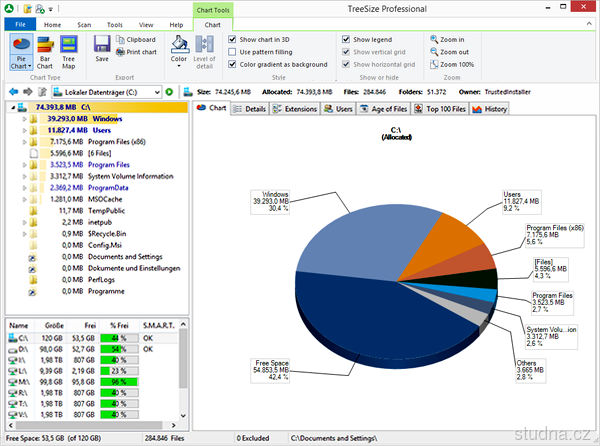Image resolution: width=600 pixels, height=446 pixels.
Task: Reset chart Zoom to 100%
Action: [452, 64]
